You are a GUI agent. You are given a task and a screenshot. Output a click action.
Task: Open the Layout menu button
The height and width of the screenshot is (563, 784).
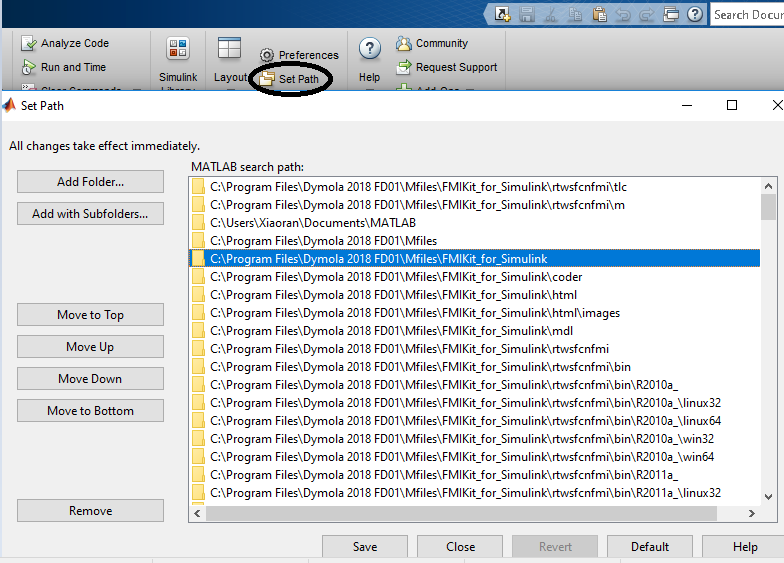click(x=230, y=61)
